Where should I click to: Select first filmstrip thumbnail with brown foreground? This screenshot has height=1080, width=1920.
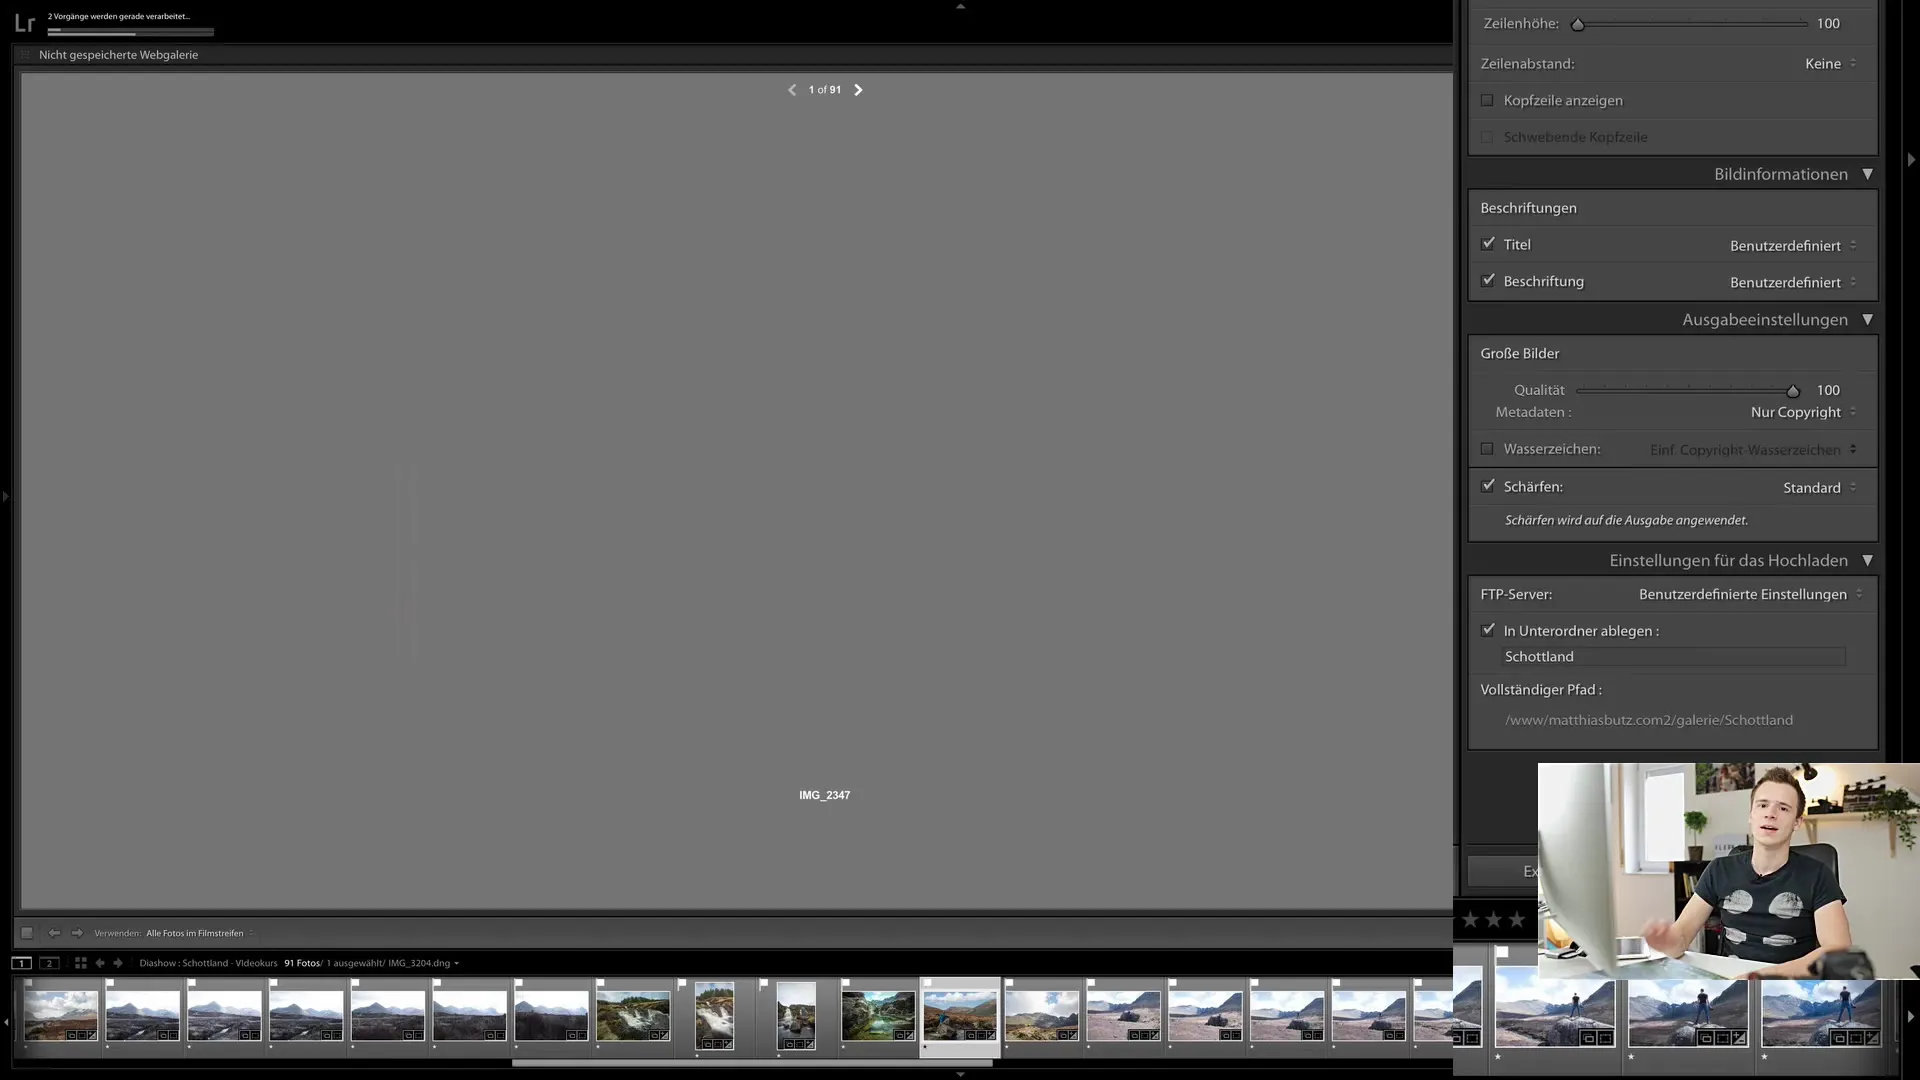click(x=61, y=1016)
